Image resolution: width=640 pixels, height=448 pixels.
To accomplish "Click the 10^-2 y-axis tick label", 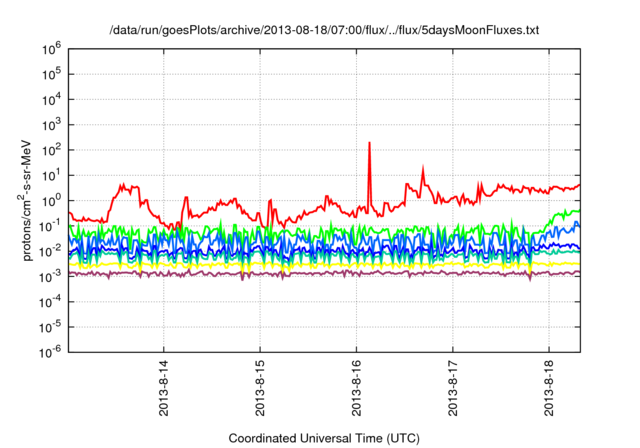I will click(50, 252).
